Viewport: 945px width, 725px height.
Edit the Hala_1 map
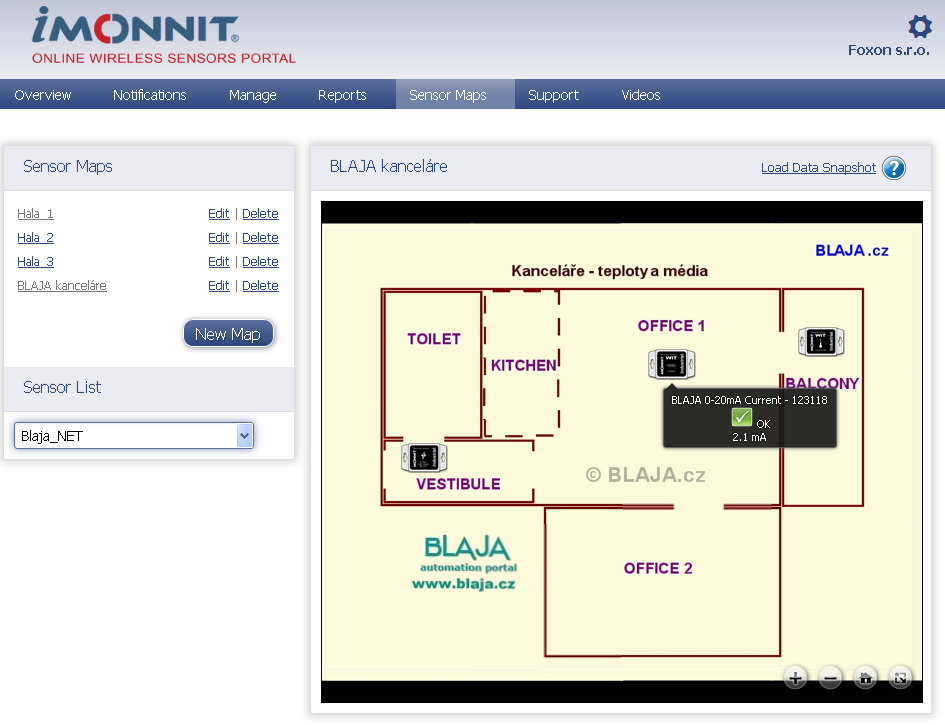(219, 213)
